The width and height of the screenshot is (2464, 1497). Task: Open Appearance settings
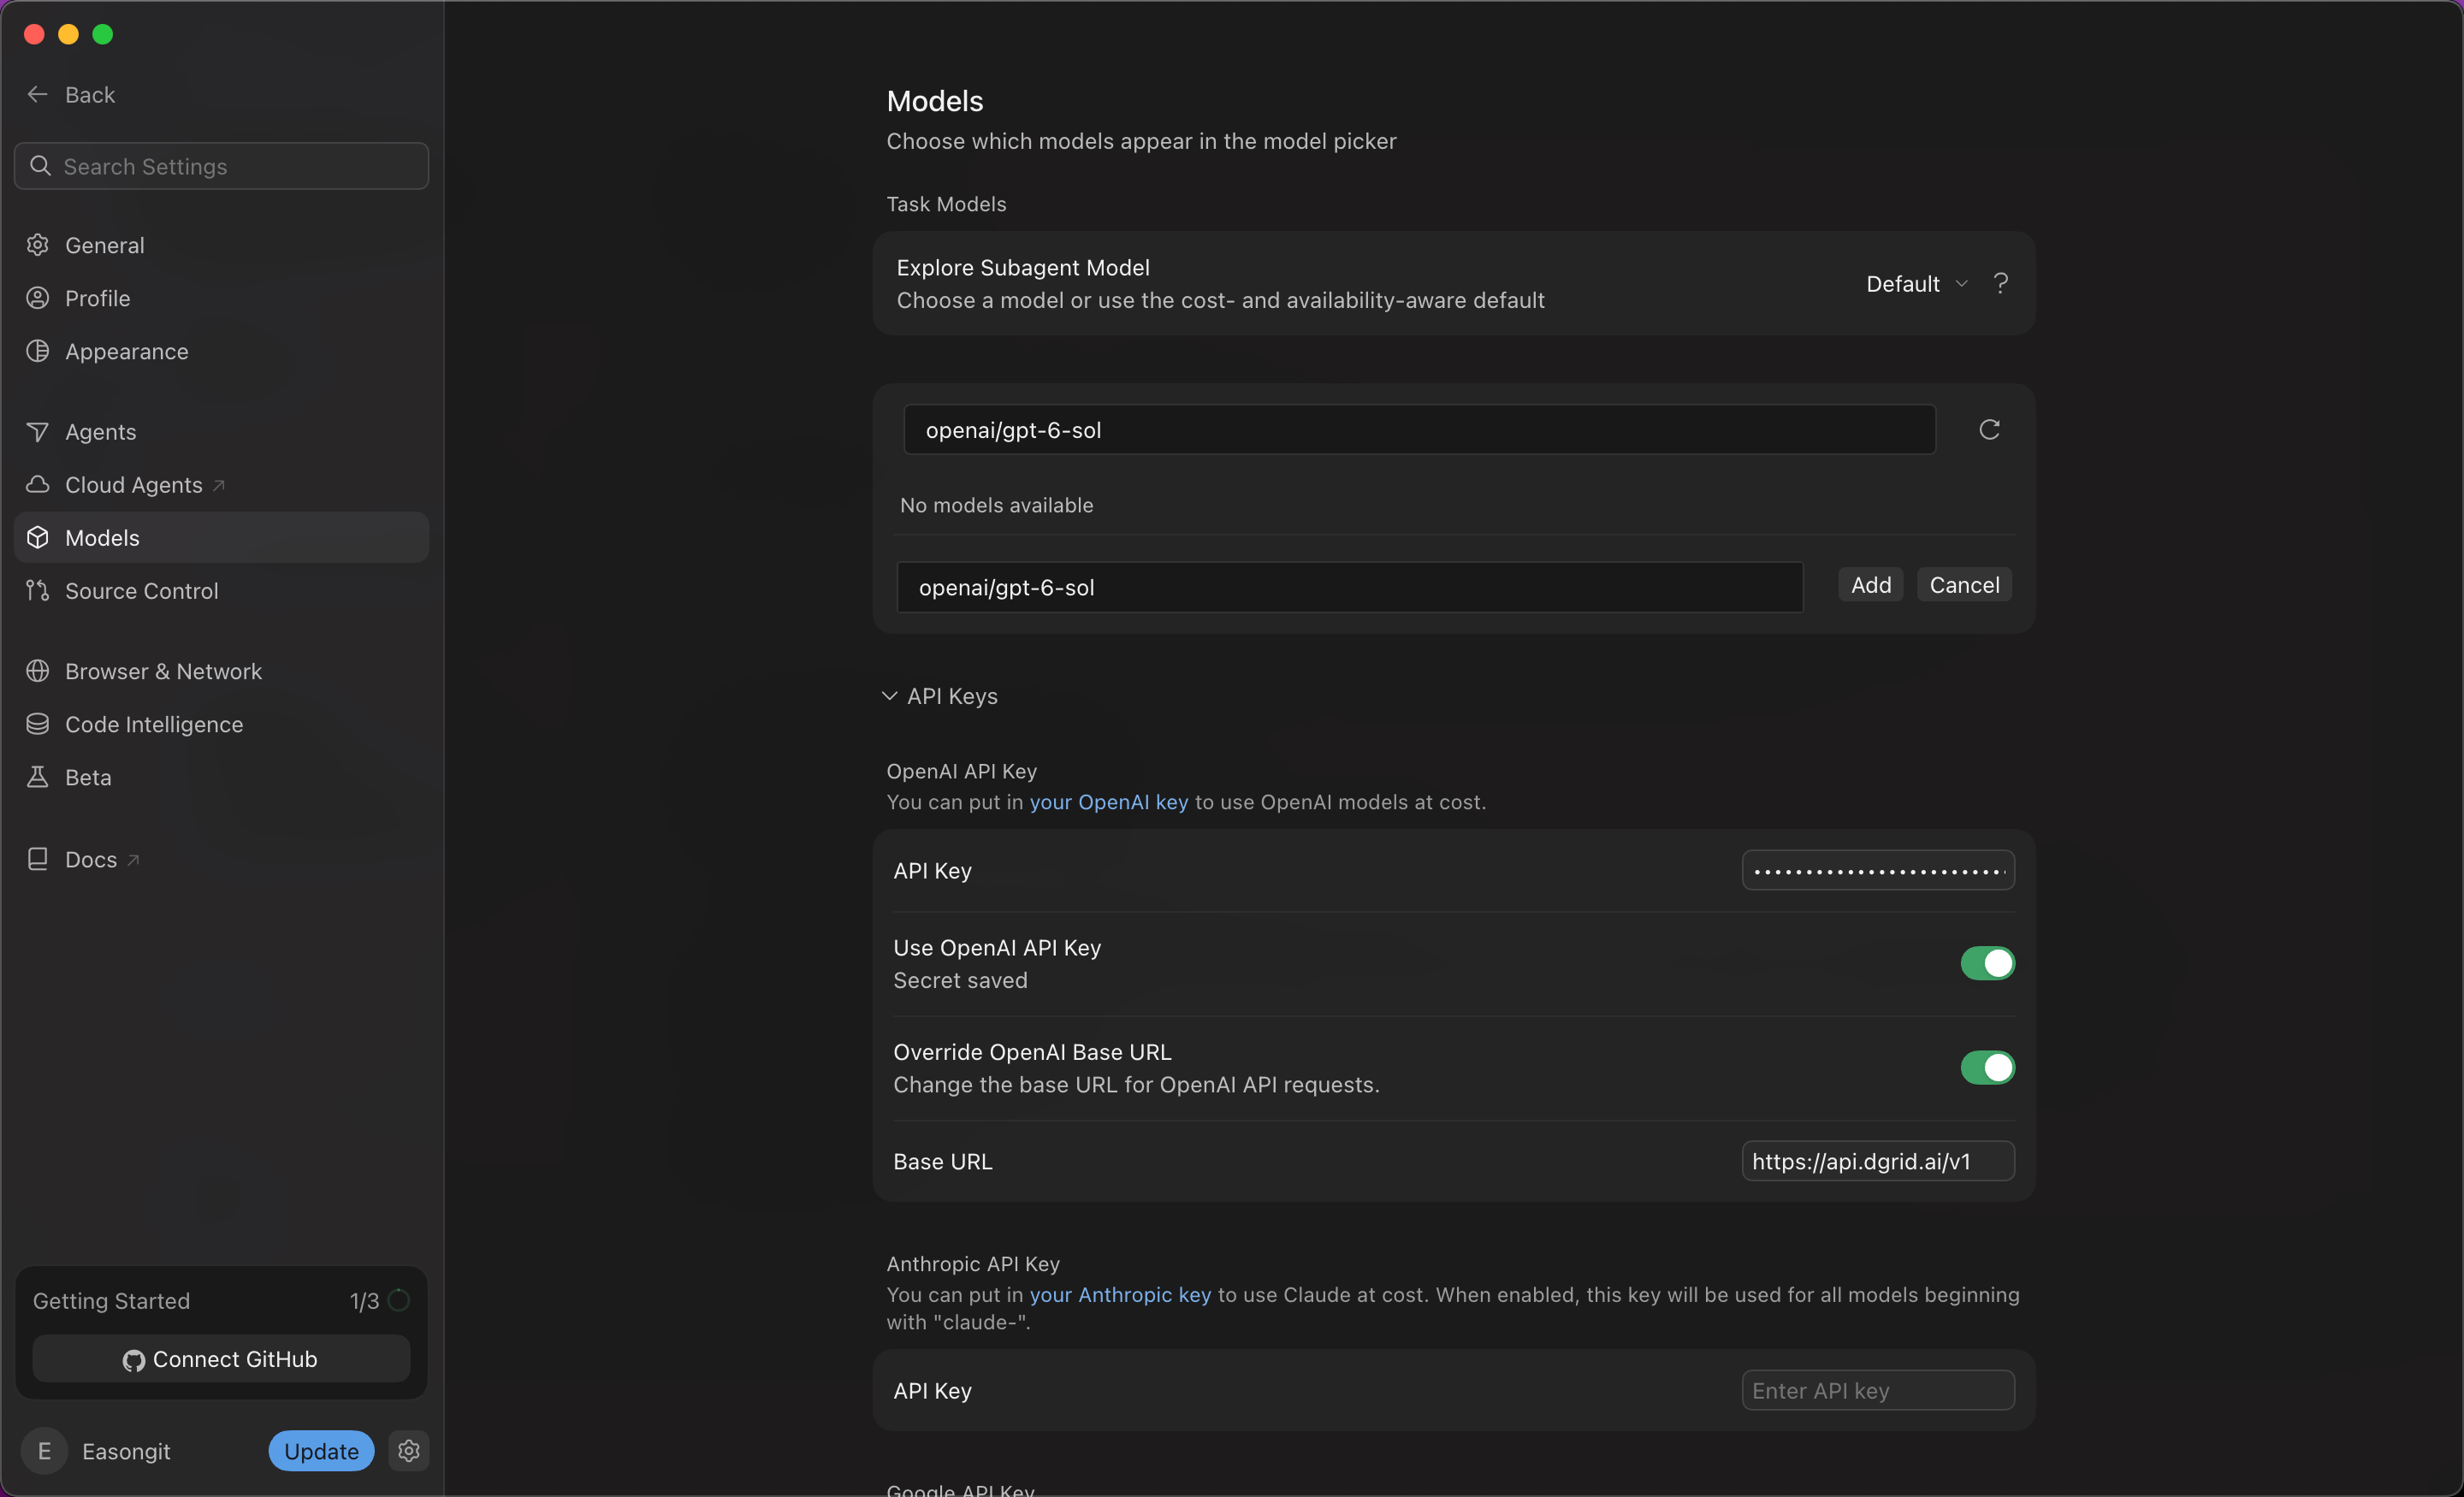click(221, 351)
